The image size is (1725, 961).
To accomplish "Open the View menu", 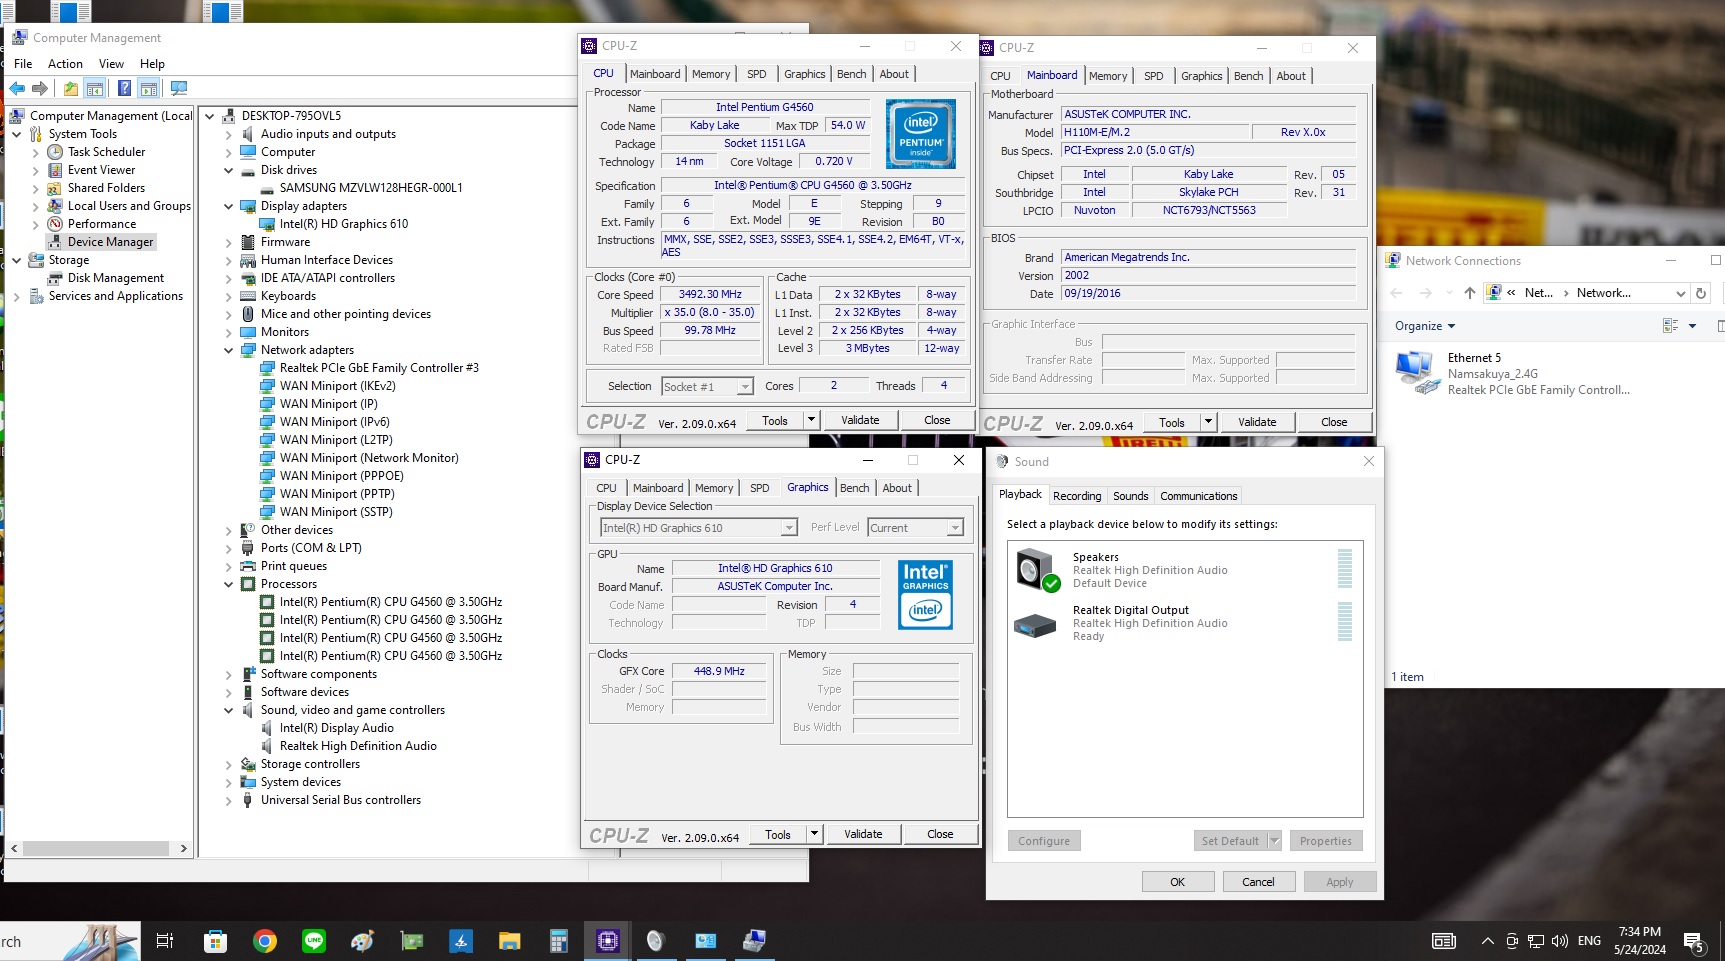I will [111, 63].
